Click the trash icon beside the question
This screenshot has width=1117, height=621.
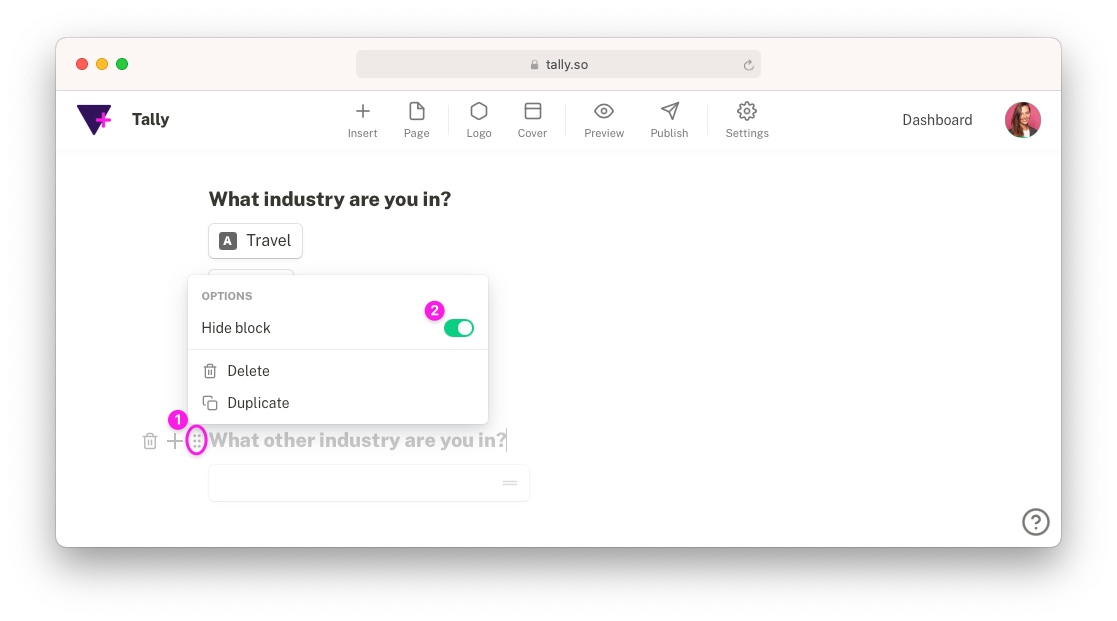point(150,442)
